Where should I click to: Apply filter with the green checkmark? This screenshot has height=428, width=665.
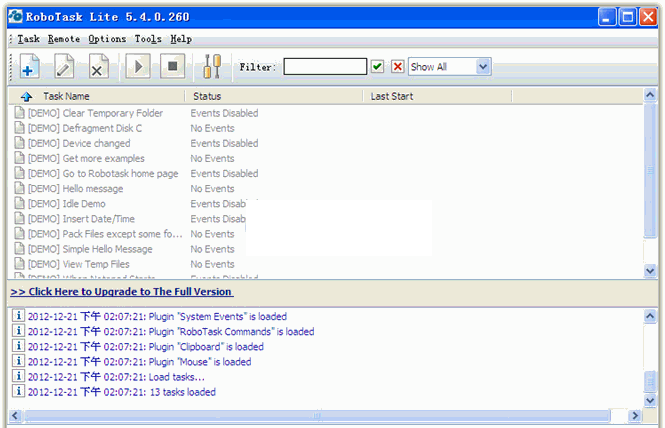tap(378, 67)
